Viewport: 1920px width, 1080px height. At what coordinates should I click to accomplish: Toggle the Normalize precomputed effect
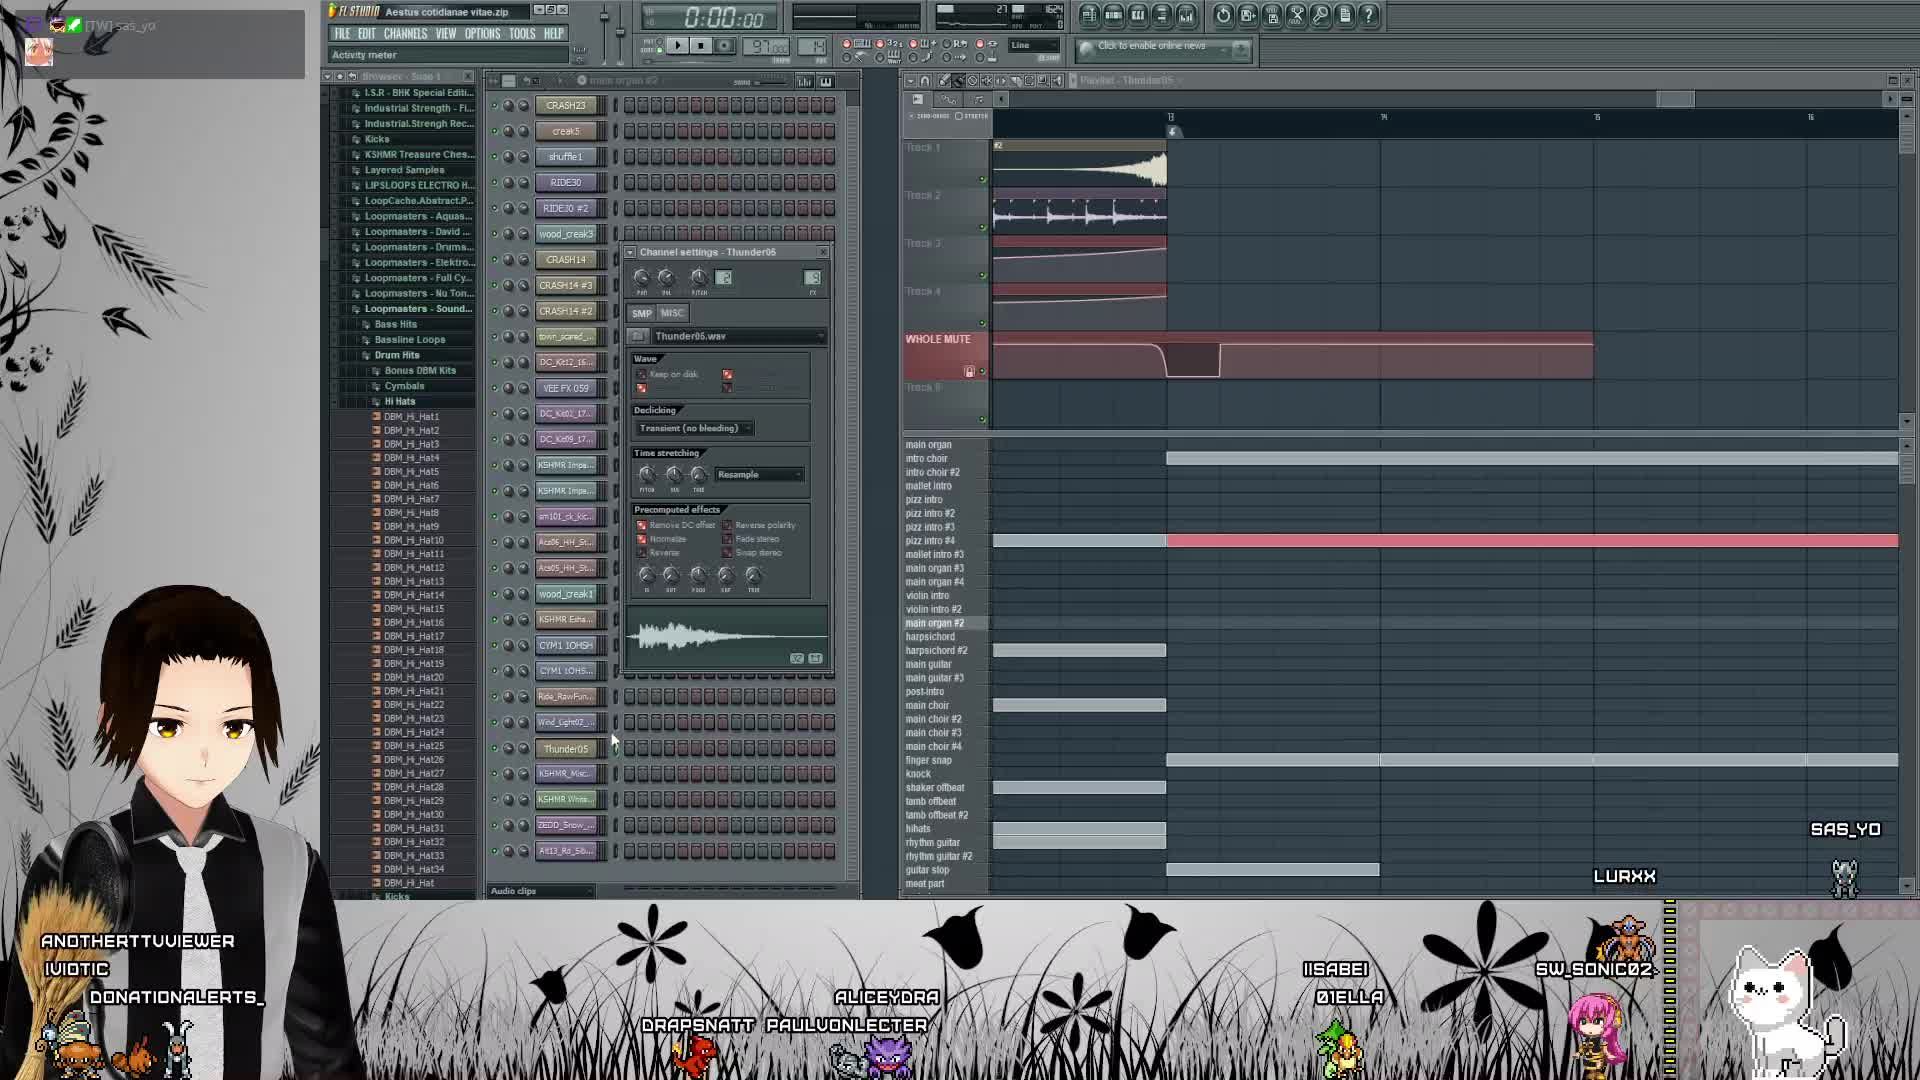click(641, 538)
